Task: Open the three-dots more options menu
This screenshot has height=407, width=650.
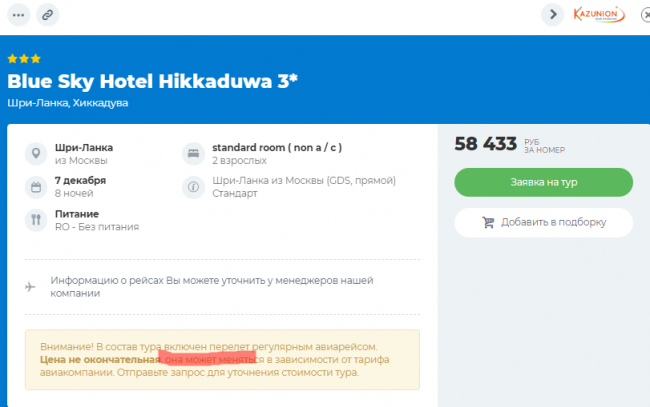Action: click(19, 14)
